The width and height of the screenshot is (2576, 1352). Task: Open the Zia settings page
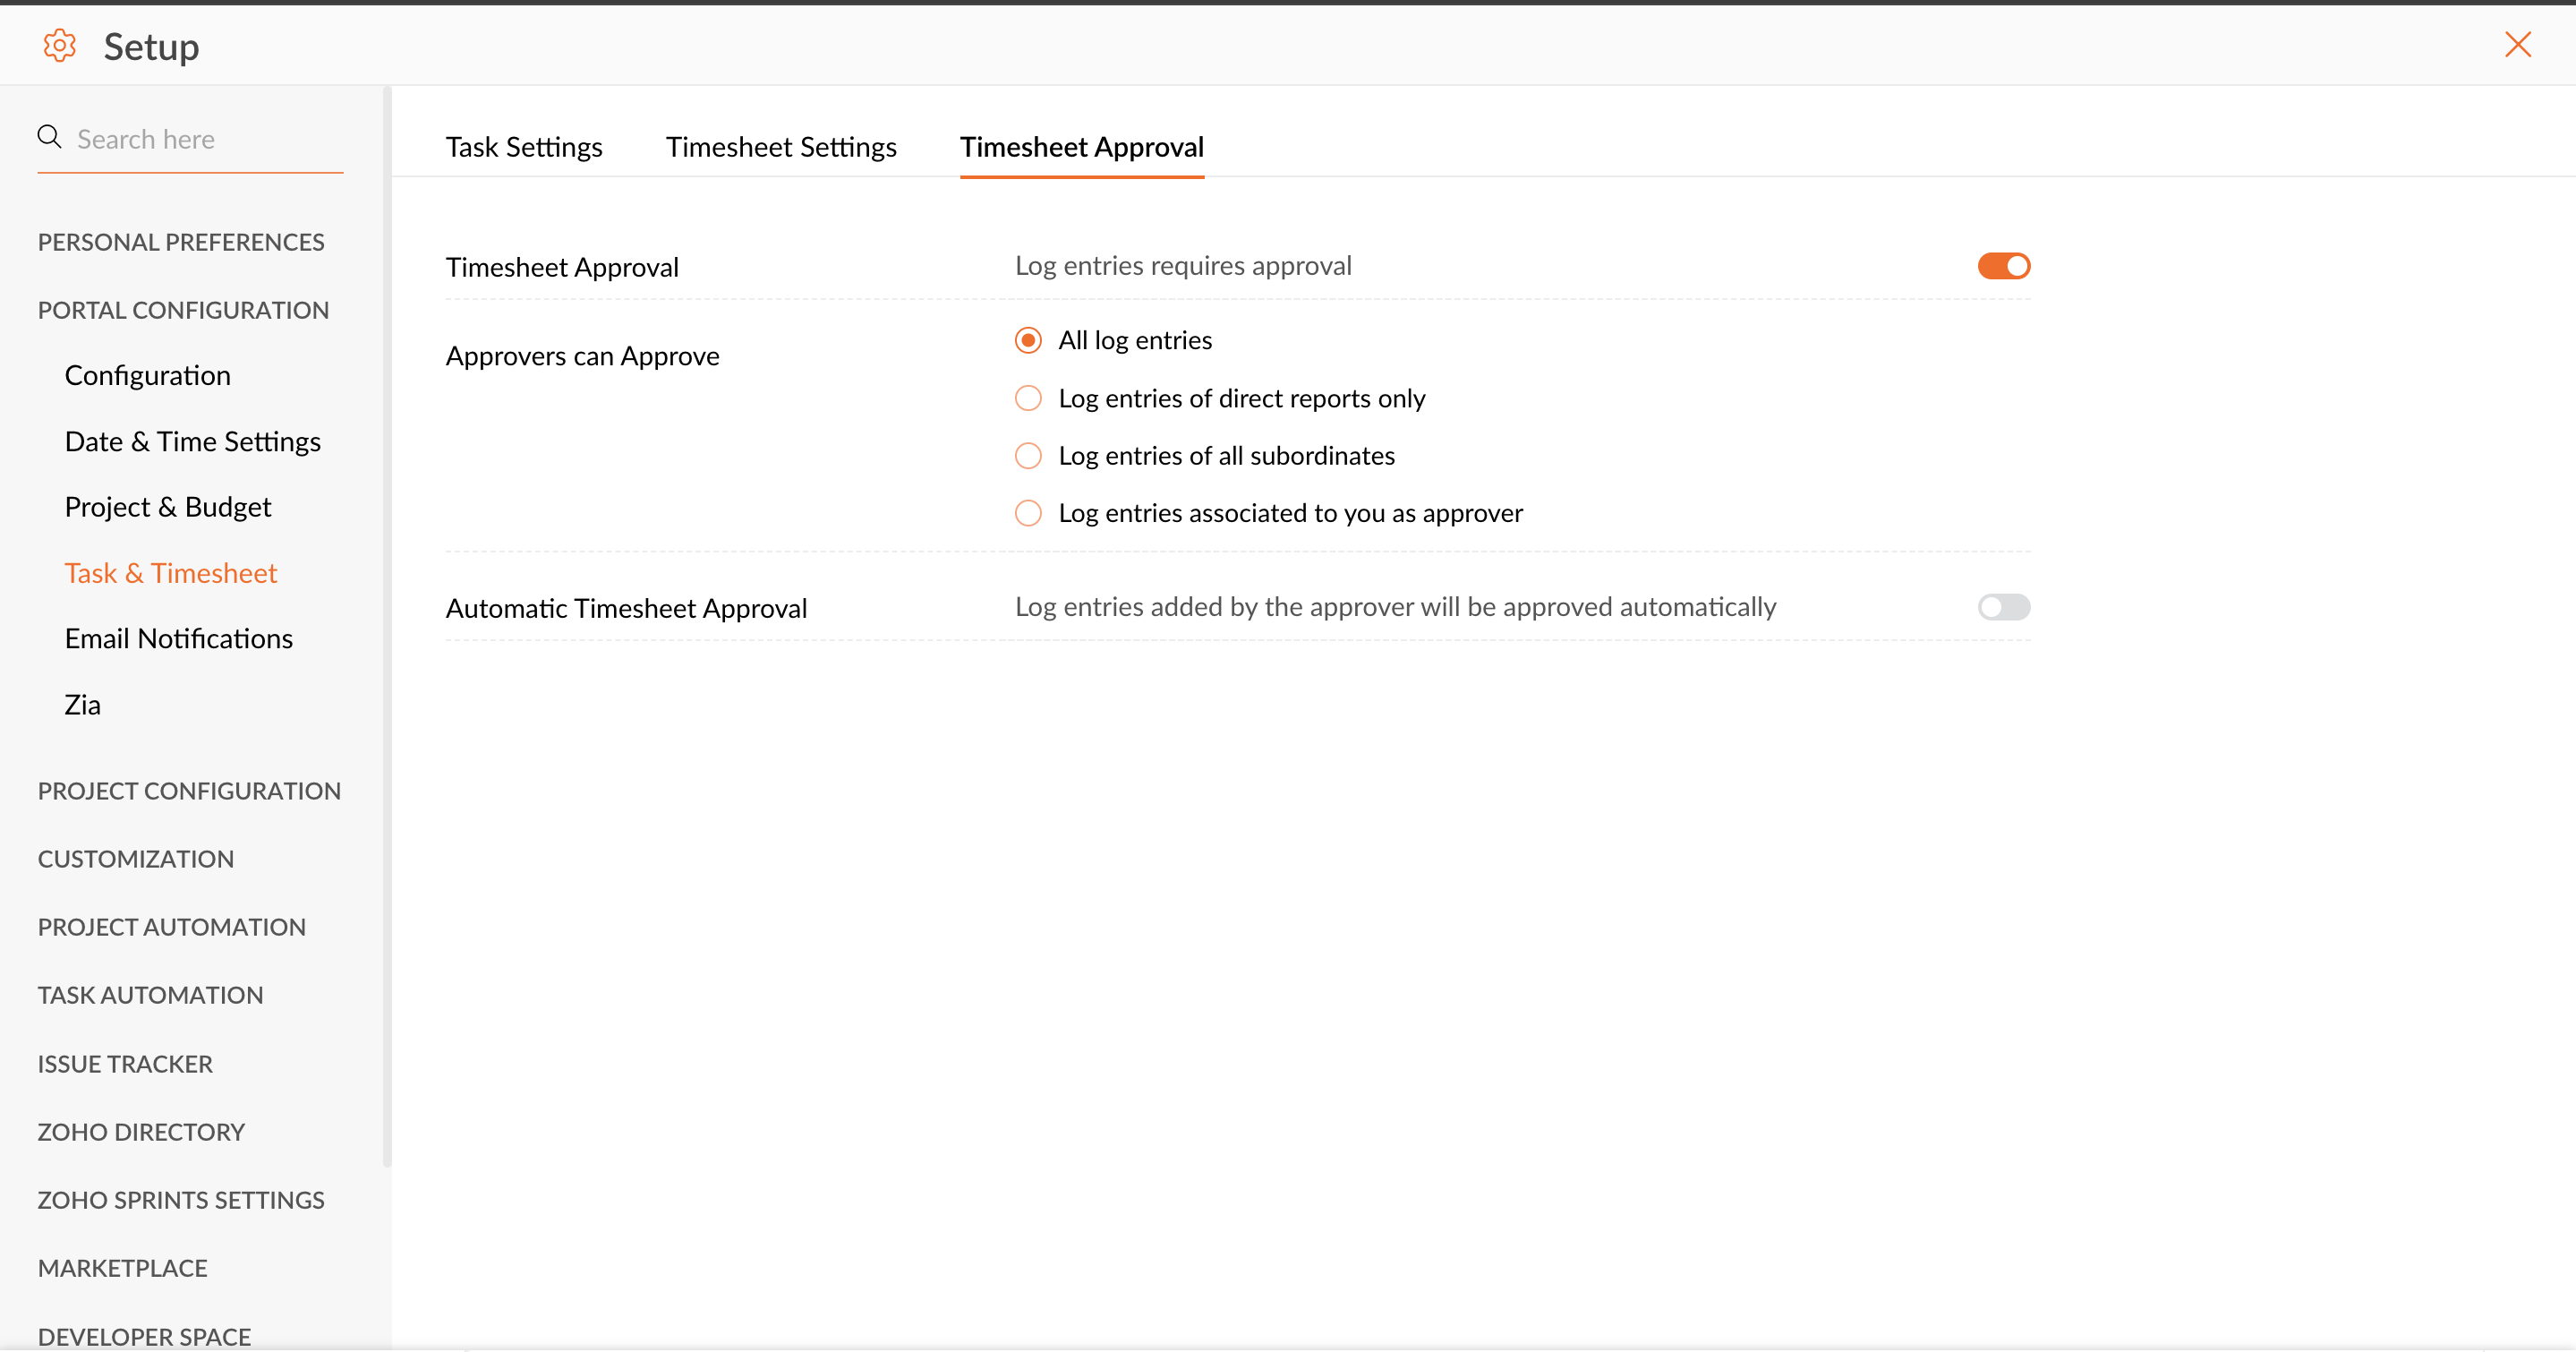point(83,705)
